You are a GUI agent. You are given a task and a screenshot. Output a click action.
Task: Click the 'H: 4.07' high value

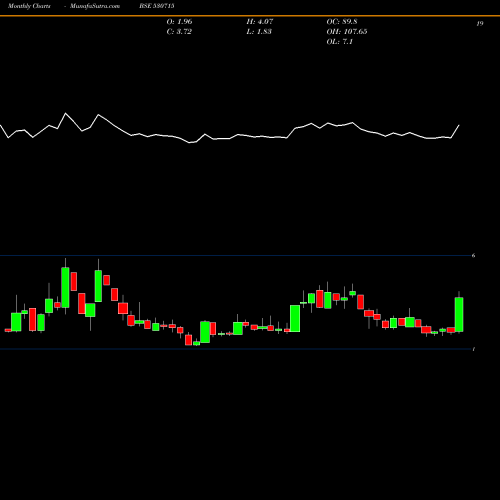260,22
